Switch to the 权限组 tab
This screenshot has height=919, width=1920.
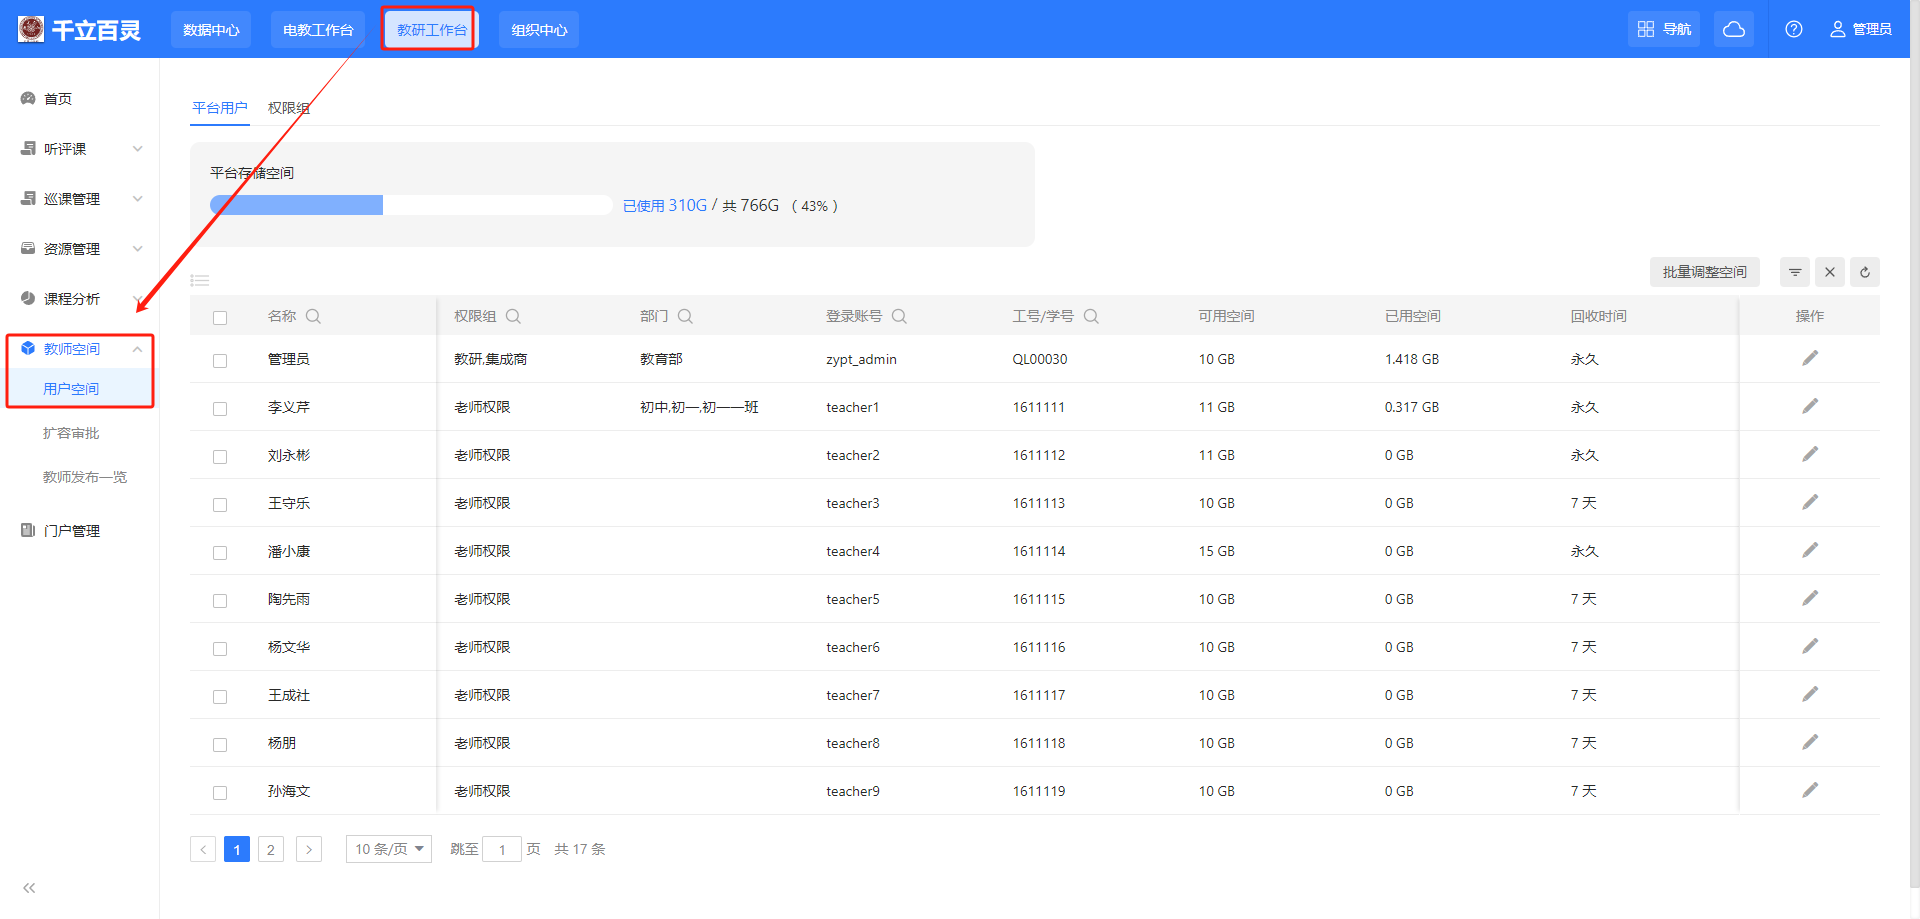288,108
